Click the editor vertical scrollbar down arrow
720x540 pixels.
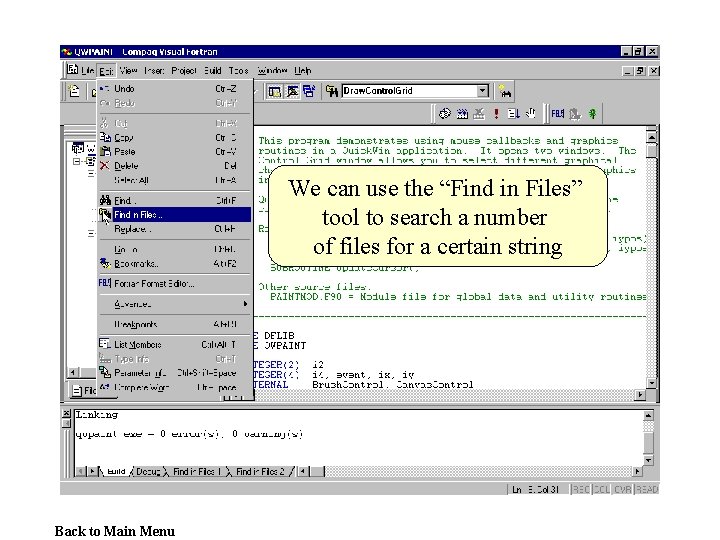coord(652,382)
